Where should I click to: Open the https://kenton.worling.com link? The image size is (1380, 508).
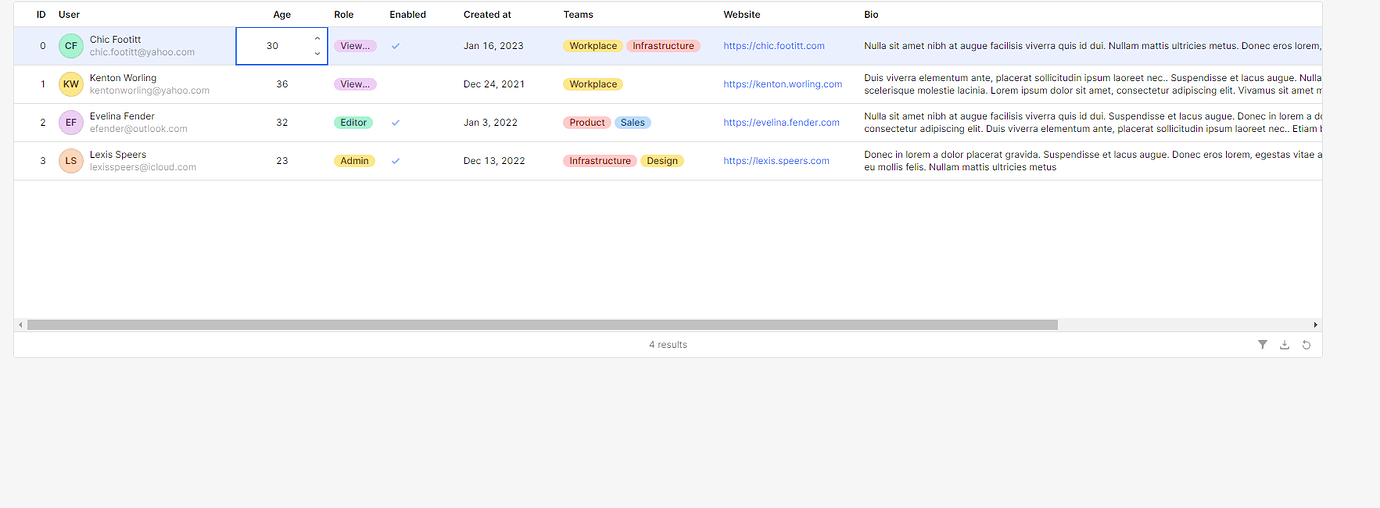tap(783, 84)
